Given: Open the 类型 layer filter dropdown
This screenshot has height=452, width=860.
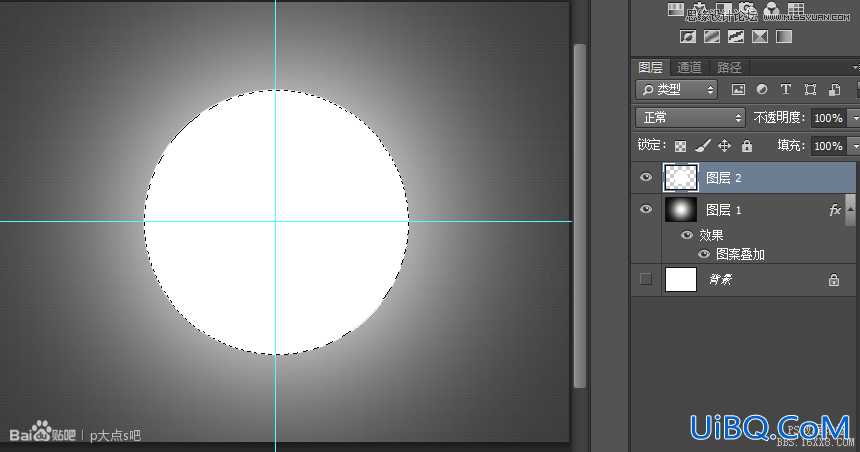Looking at the screenshot, I should point(676,89).
